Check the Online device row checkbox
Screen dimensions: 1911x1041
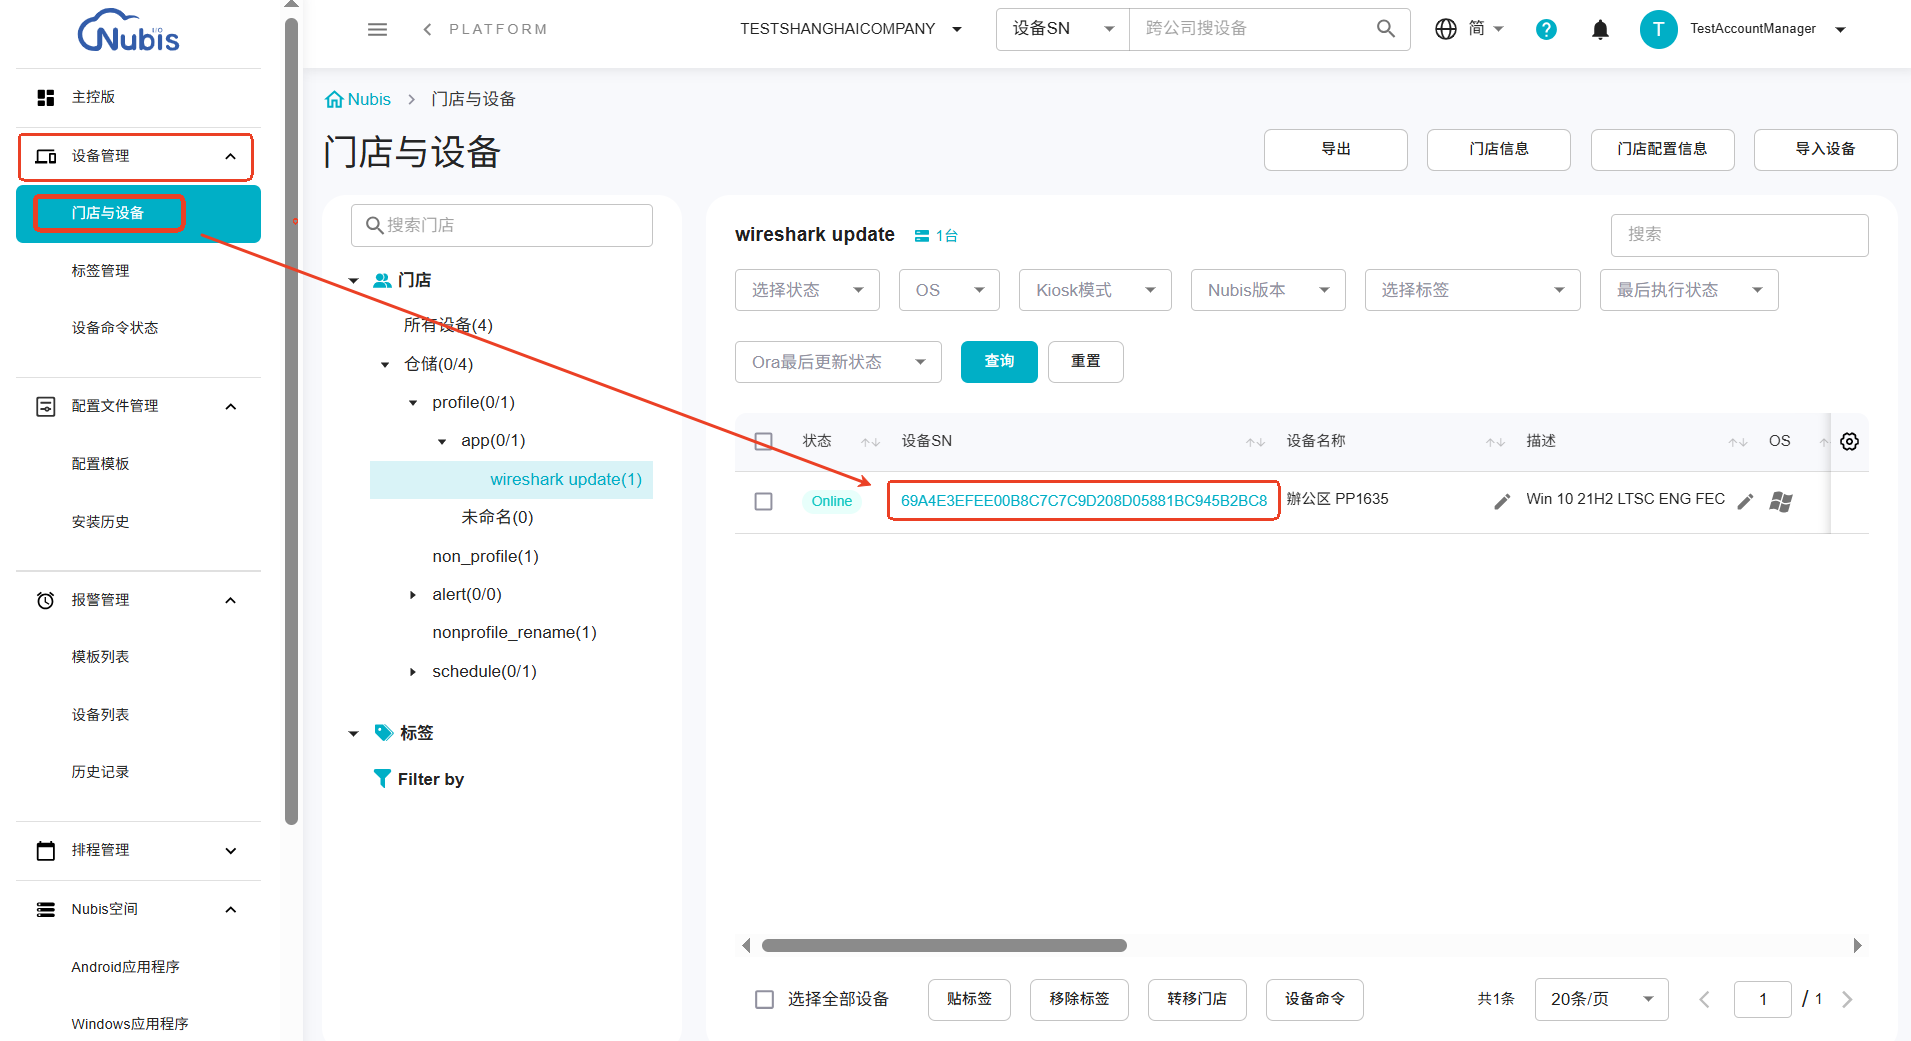pyautogui.click(x=764, y=501)
